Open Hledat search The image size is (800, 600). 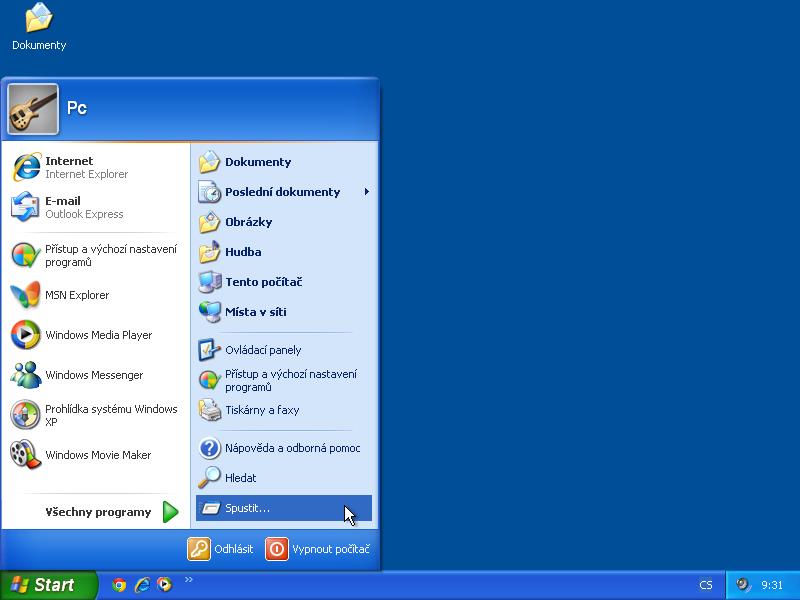pyautogui.click(x=284, y=478)
